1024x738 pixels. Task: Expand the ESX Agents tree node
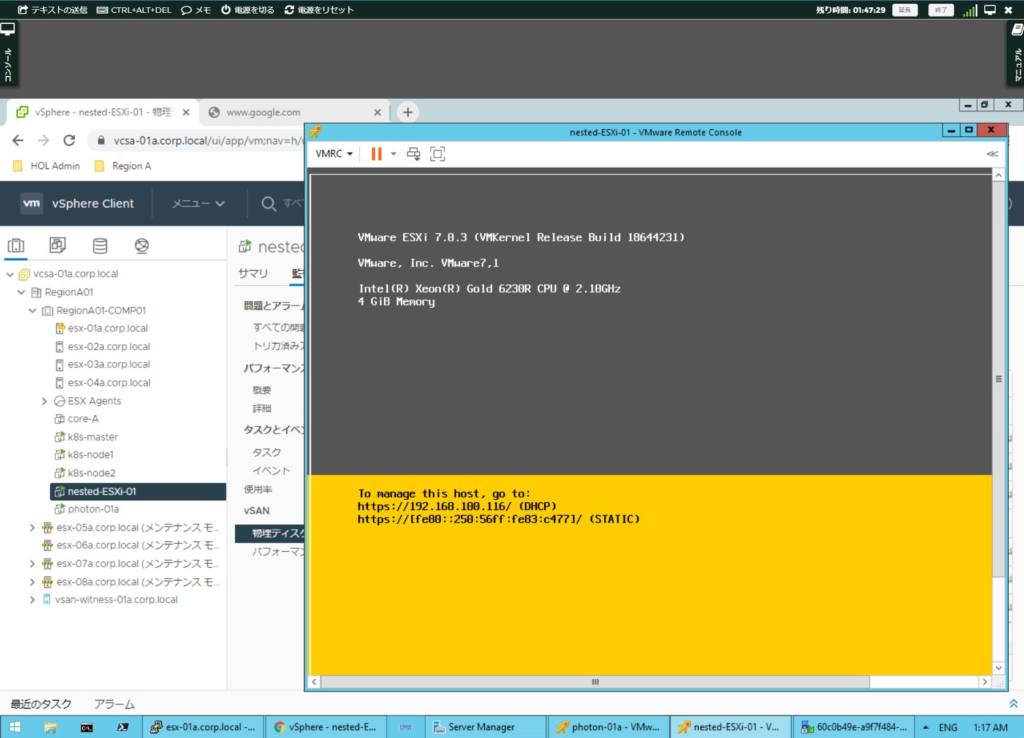pos(44,400)
